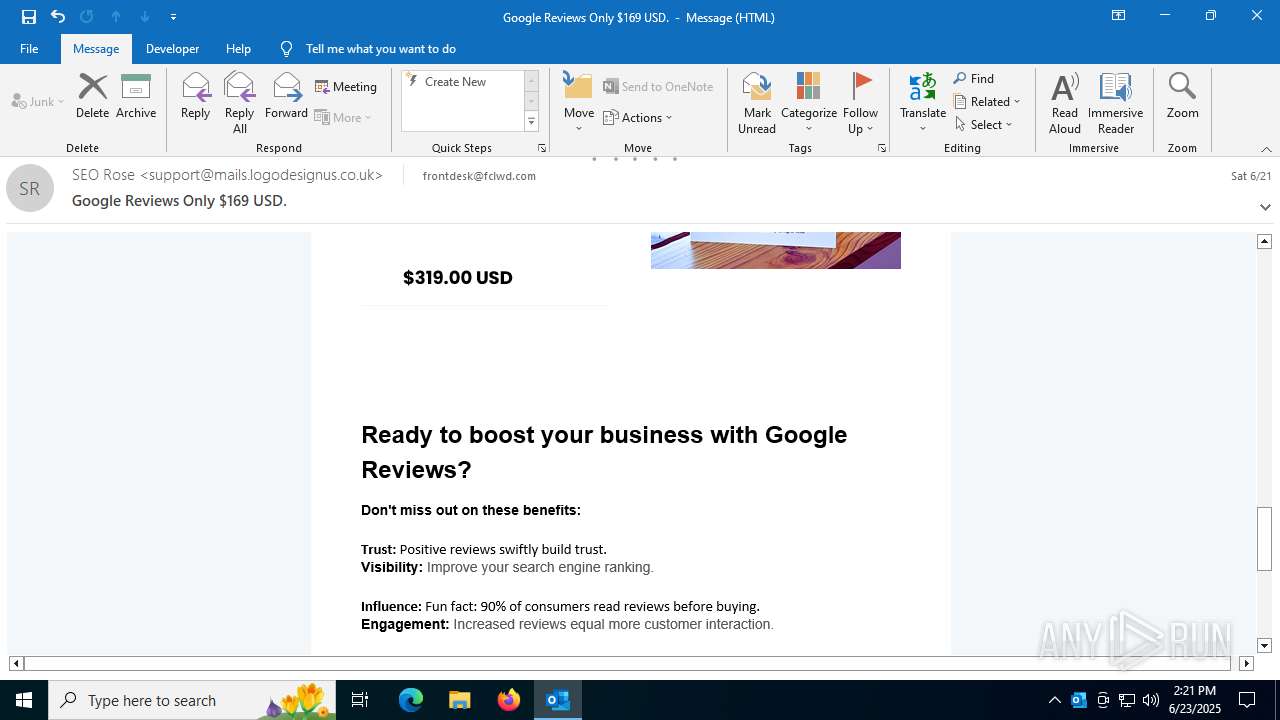This screenshot has height=720, width=1280.
Task: Select Create New quick step
Action: pyautogui.click(x=455, y=82)
